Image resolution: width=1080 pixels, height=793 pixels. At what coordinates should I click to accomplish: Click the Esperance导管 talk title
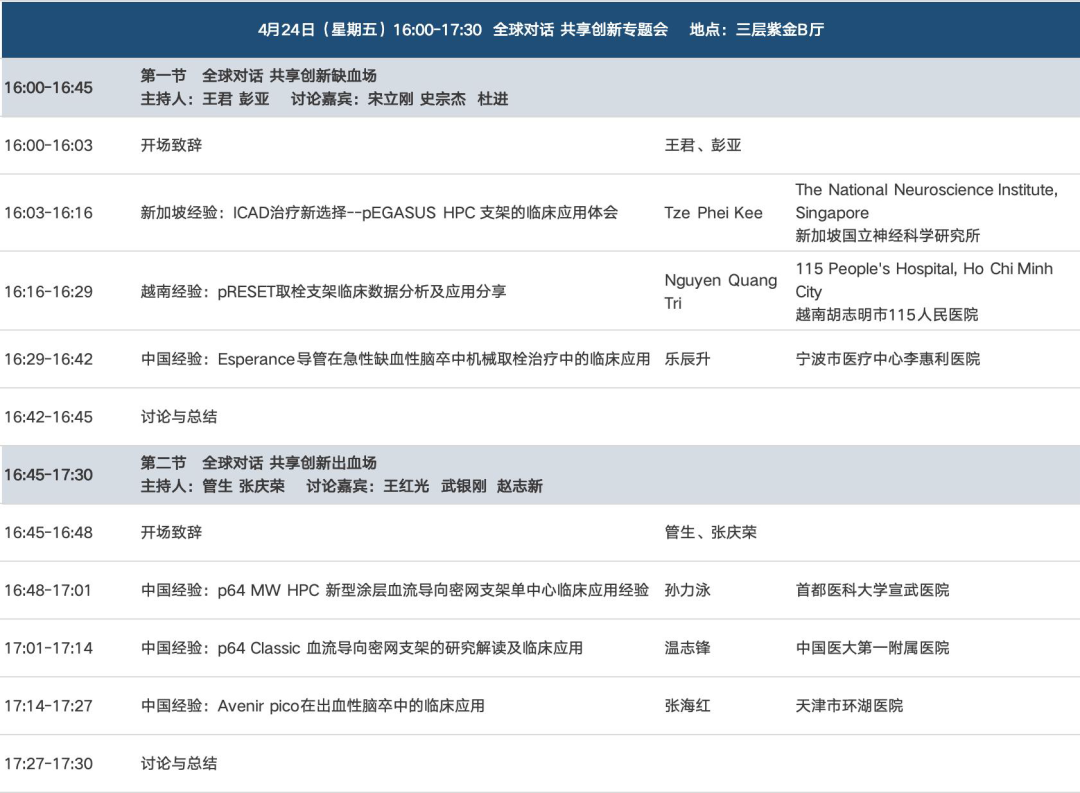pos(395,359)
